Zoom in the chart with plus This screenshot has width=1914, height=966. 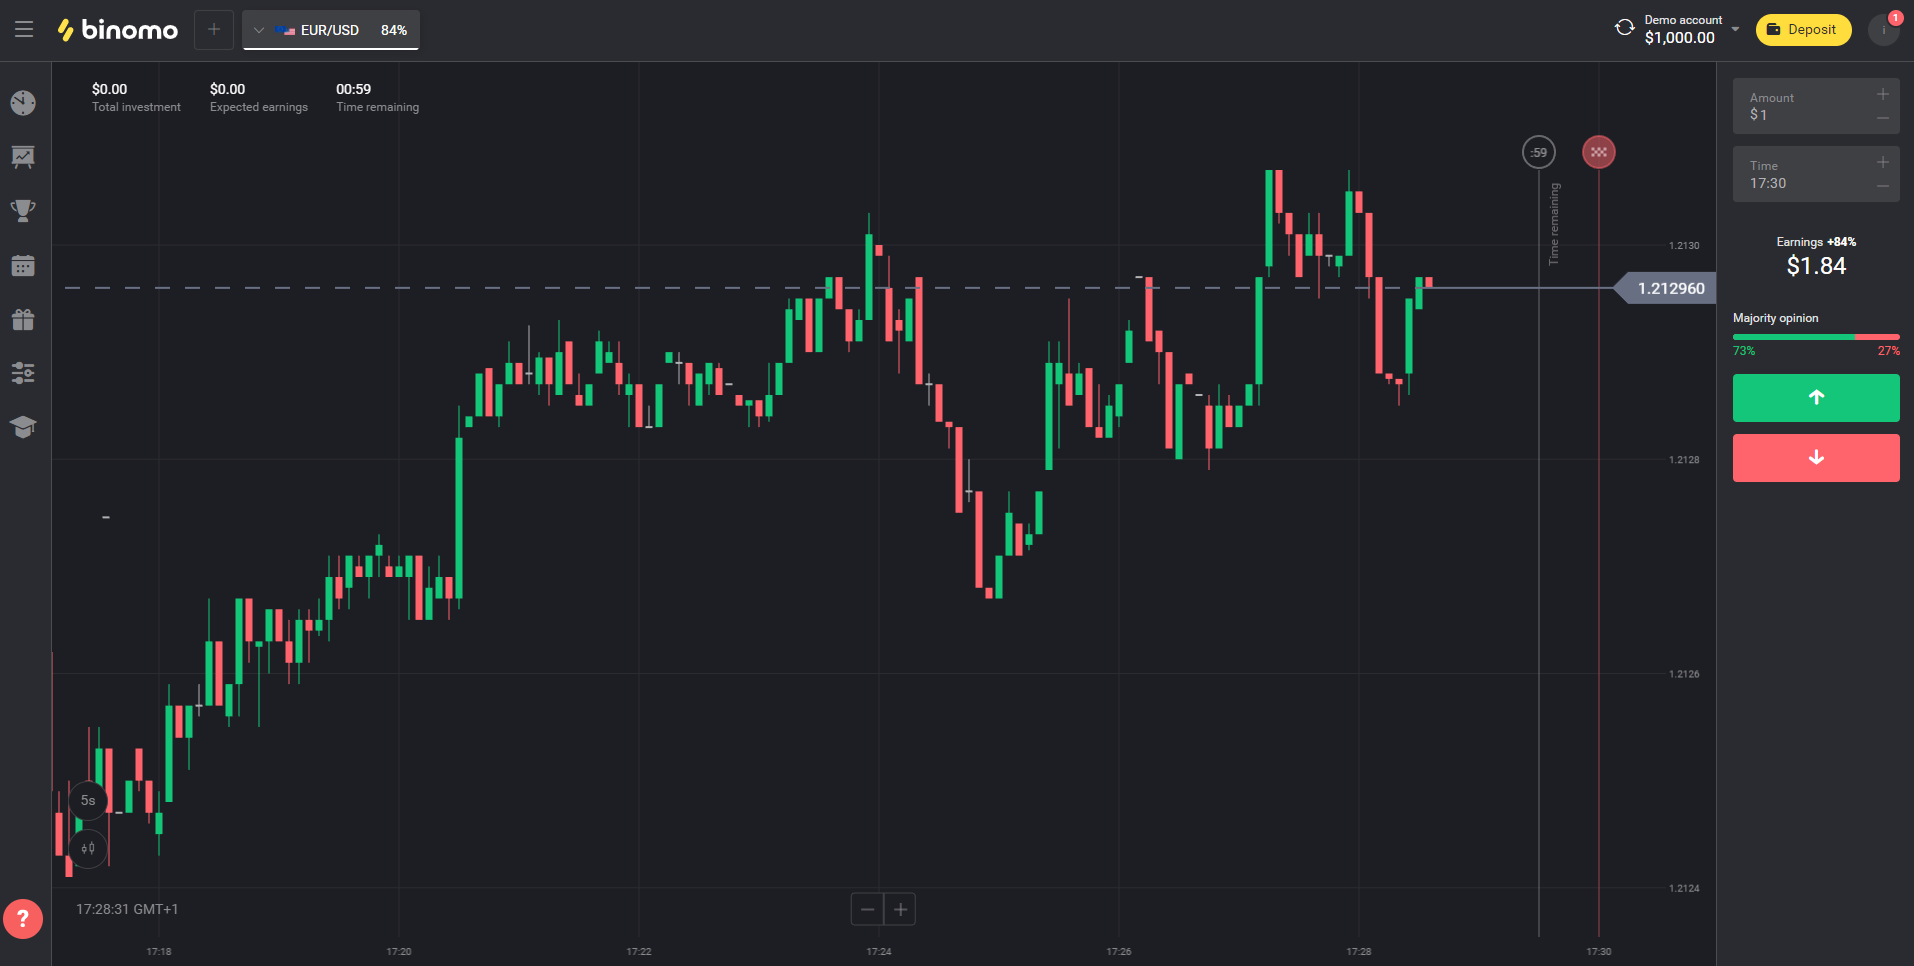pos(900,909)
